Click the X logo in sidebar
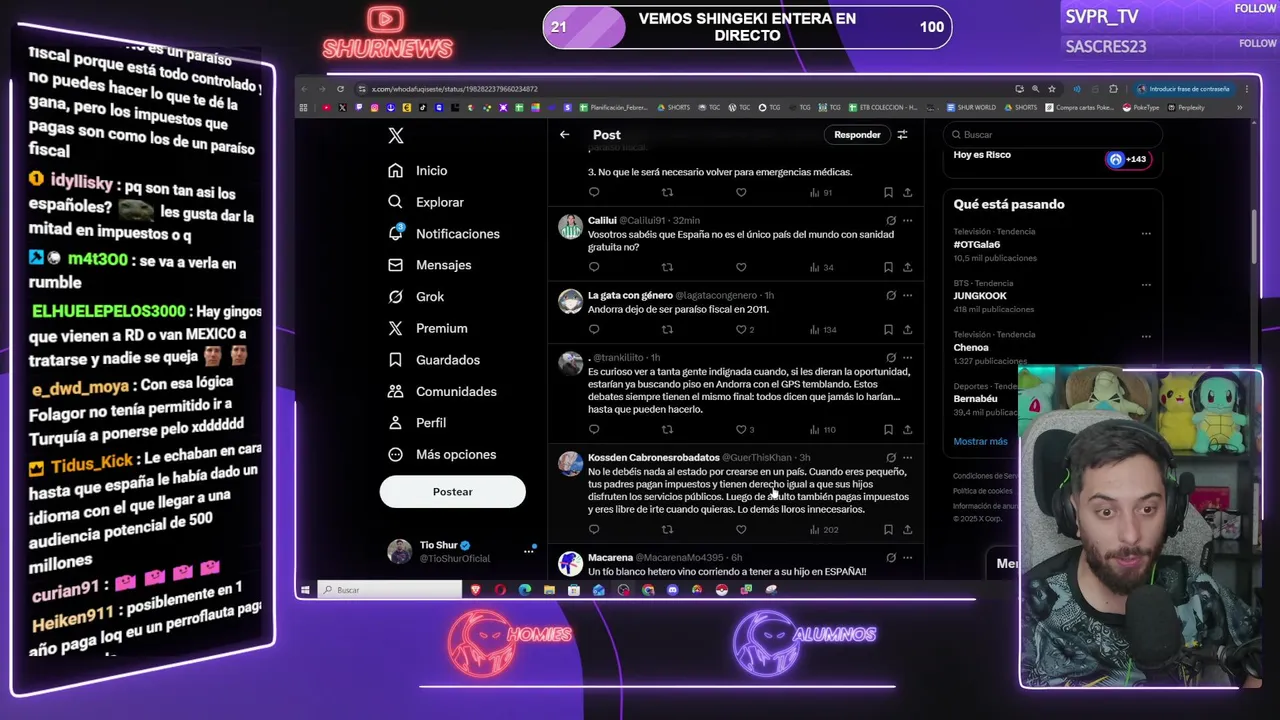 click(x=396, y=136)
